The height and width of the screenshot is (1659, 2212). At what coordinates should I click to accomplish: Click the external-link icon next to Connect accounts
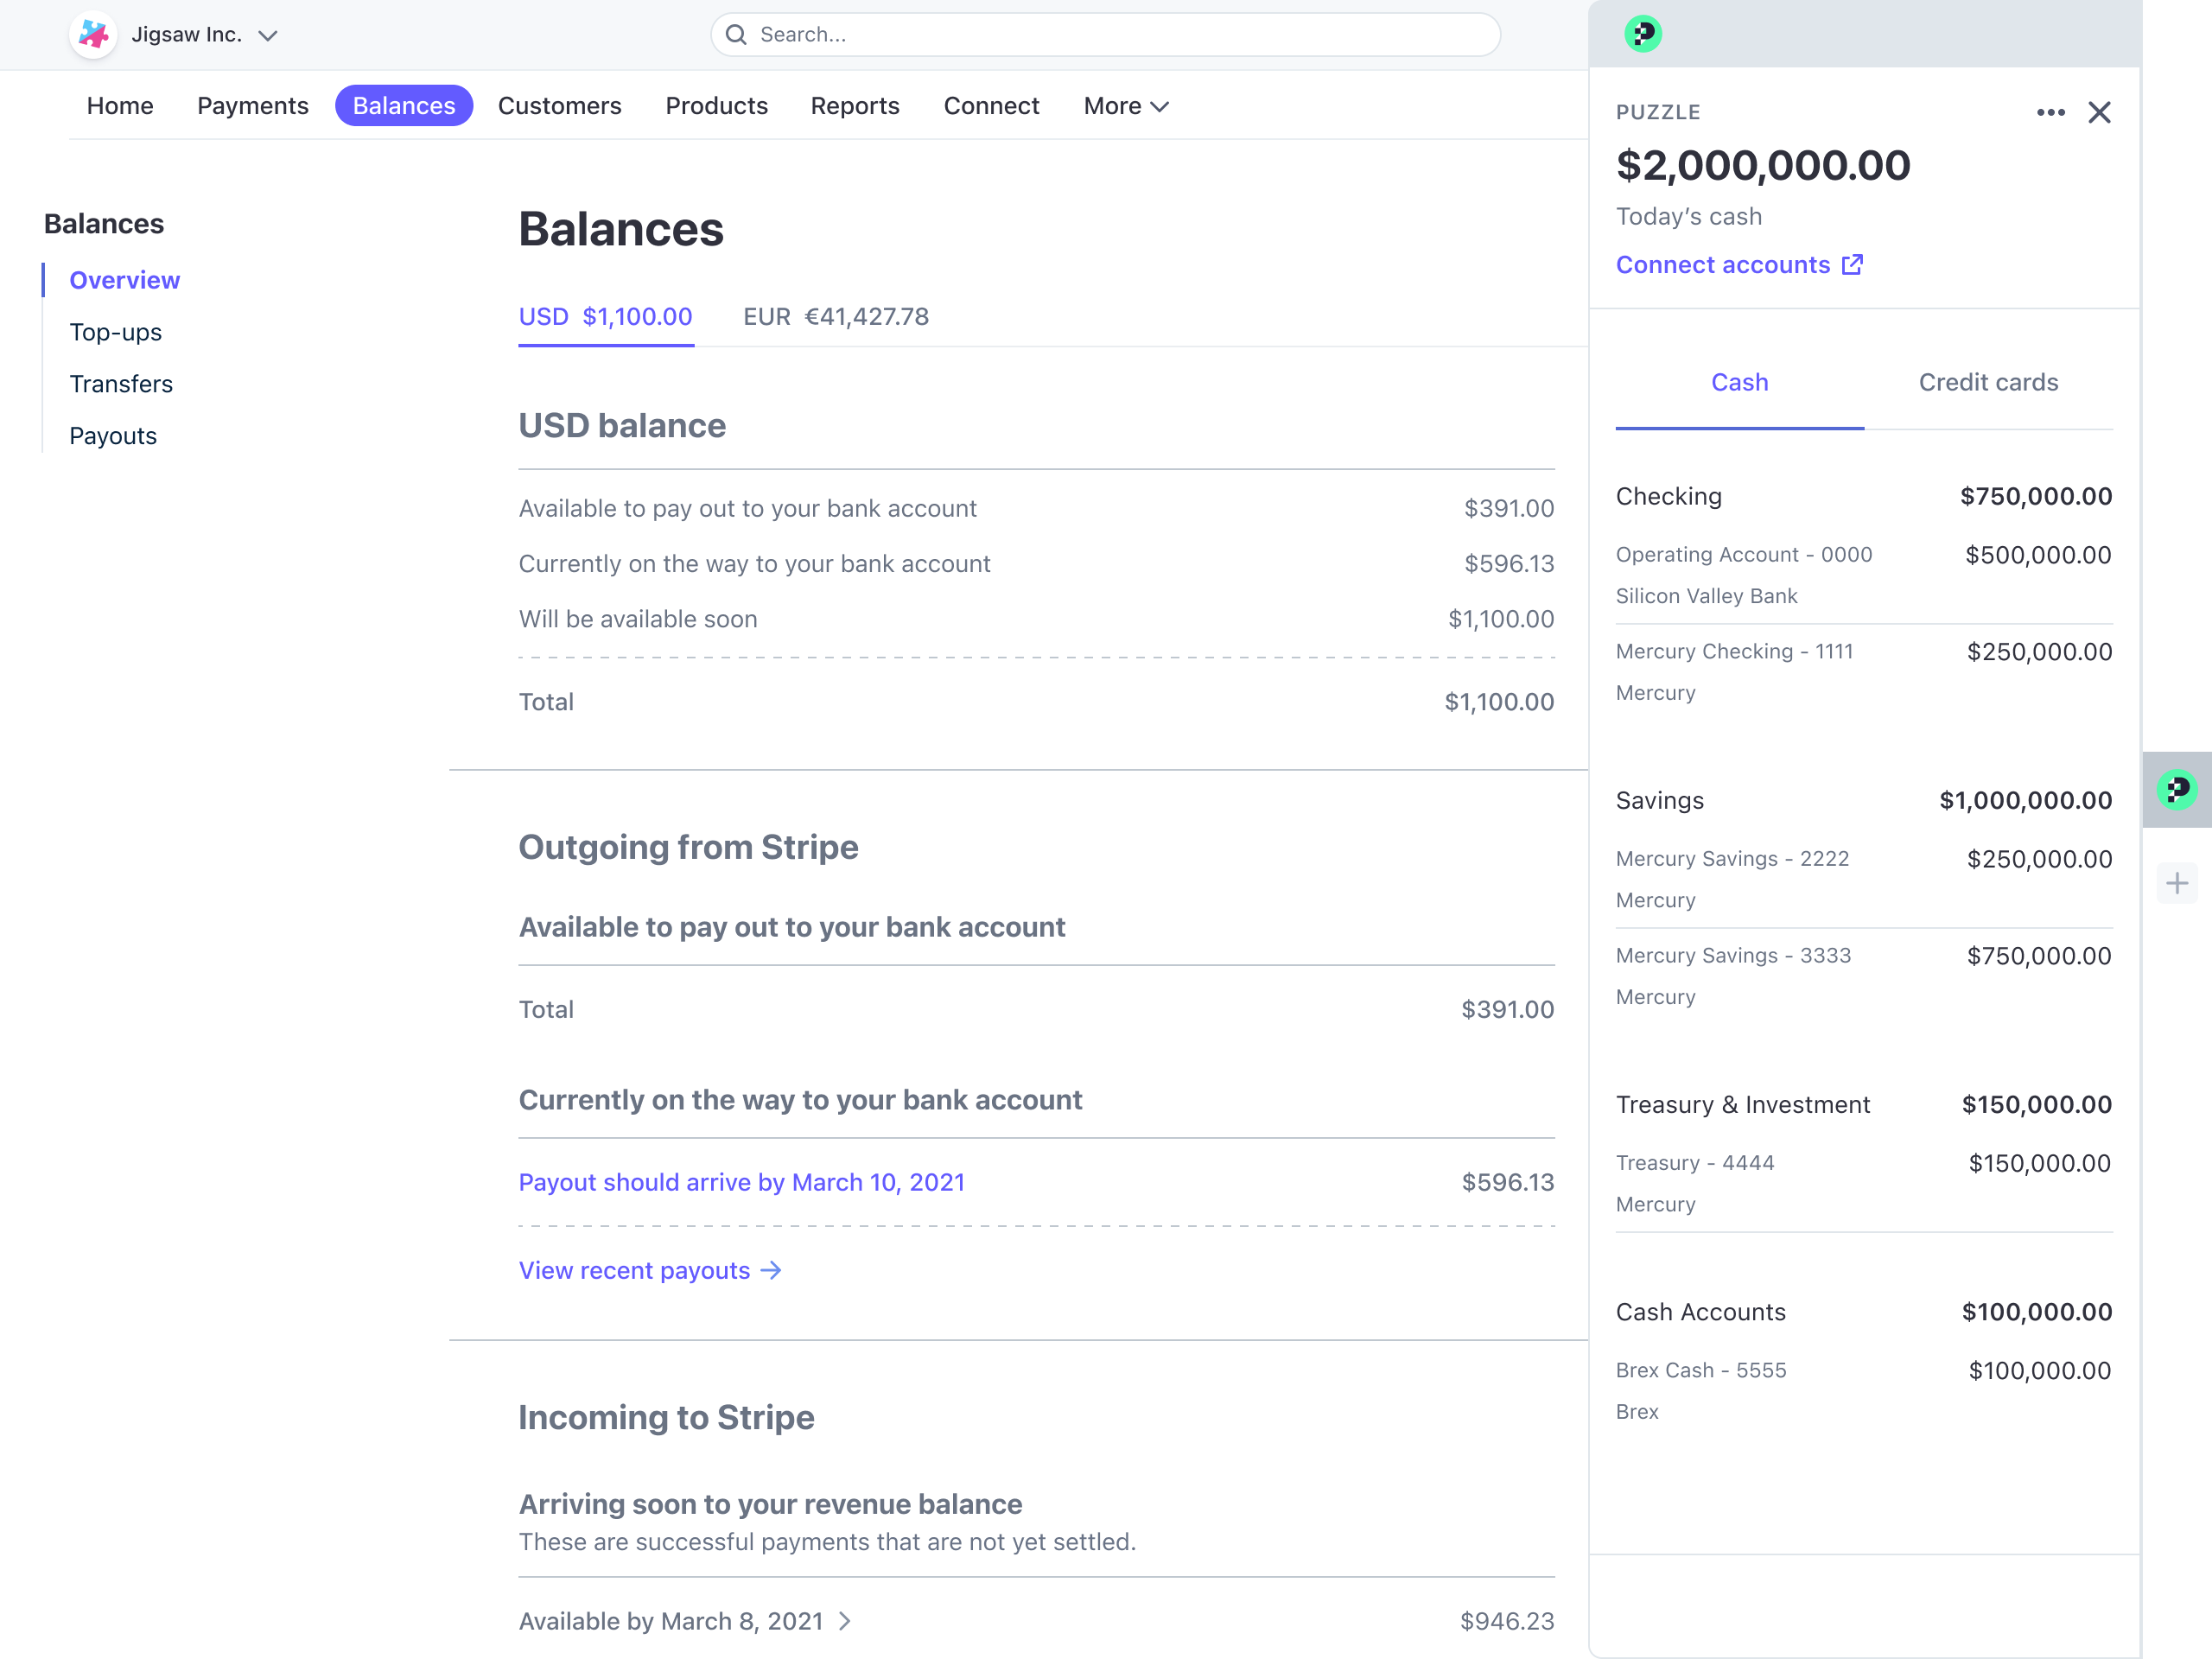coord(1852,264)
